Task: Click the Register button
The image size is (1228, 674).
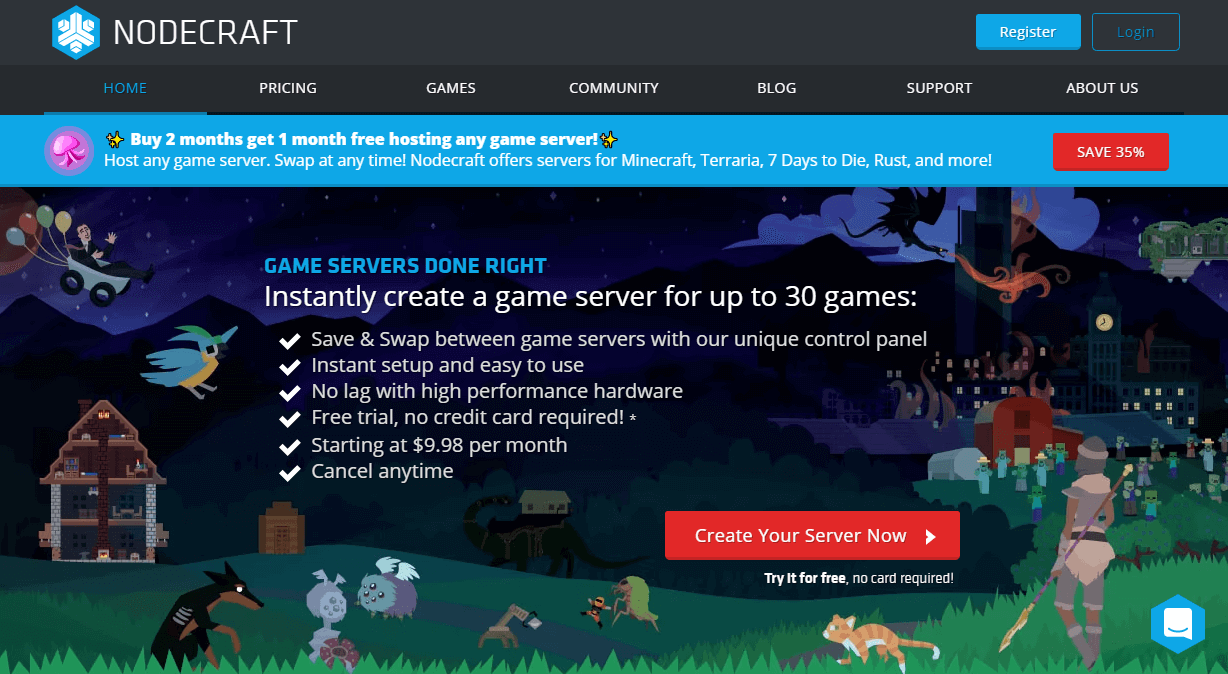Action: 1028,32
